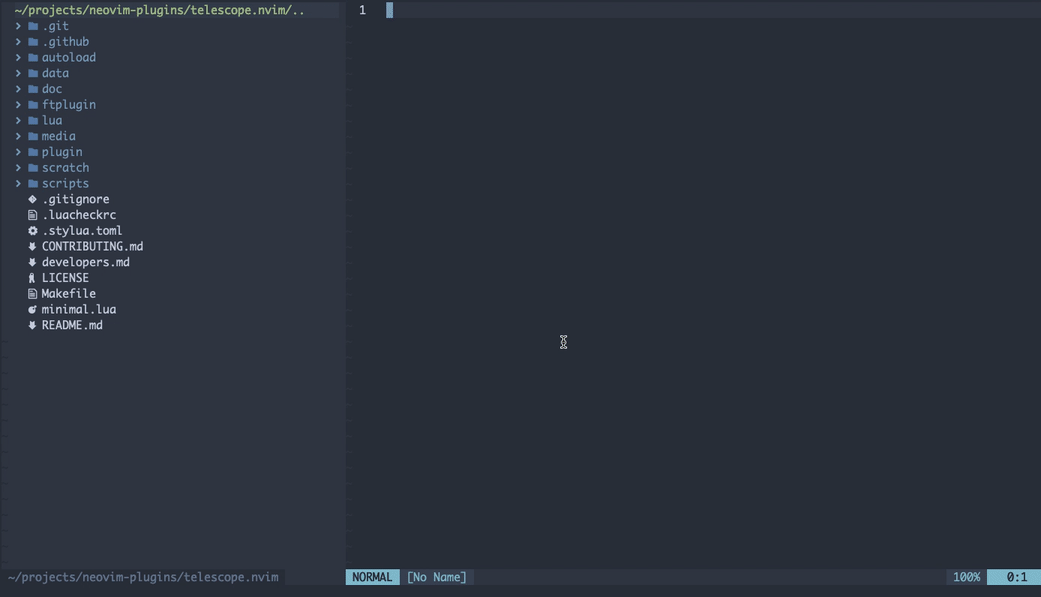The width and height of the screenshot is (1041, 597).
Task: Click the tree statusline path telescope.nvim
Action: (x=143, y=577)
